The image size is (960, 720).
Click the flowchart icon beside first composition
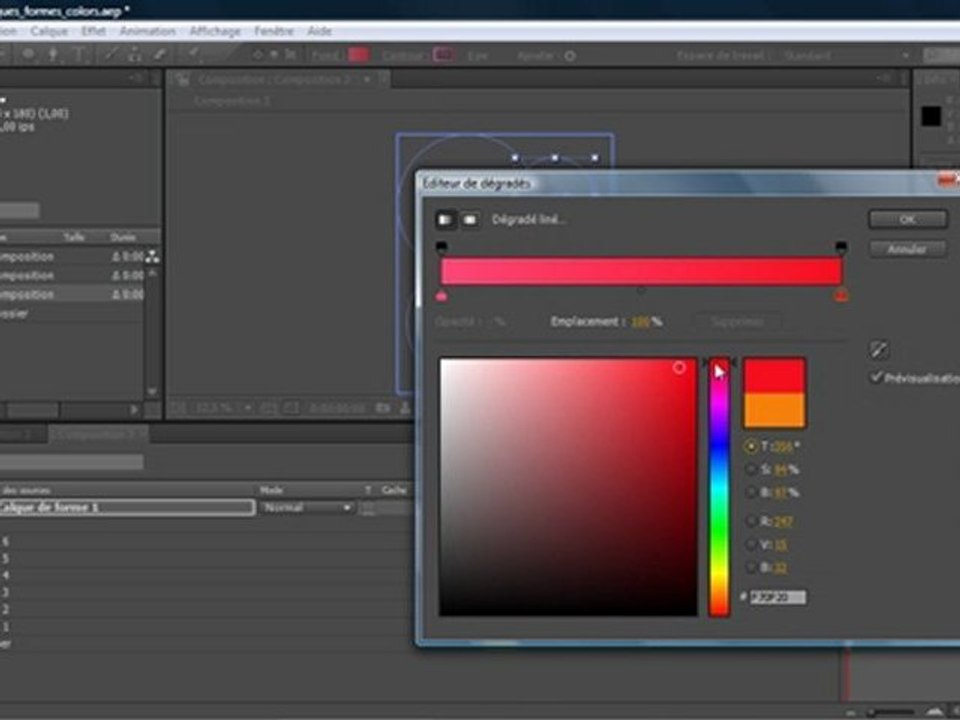coord(152,257)
